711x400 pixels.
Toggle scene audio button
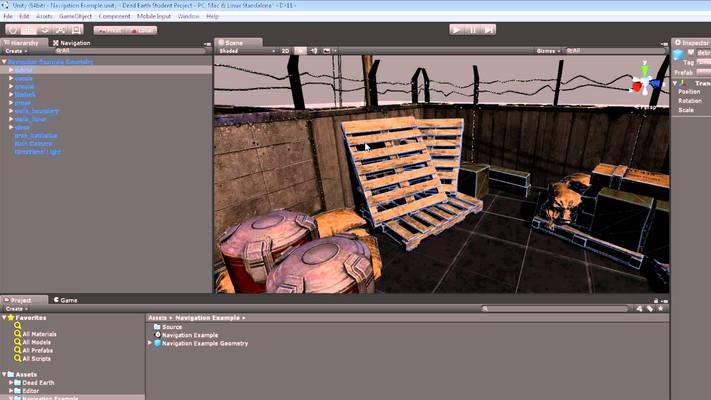pos(314,51)
